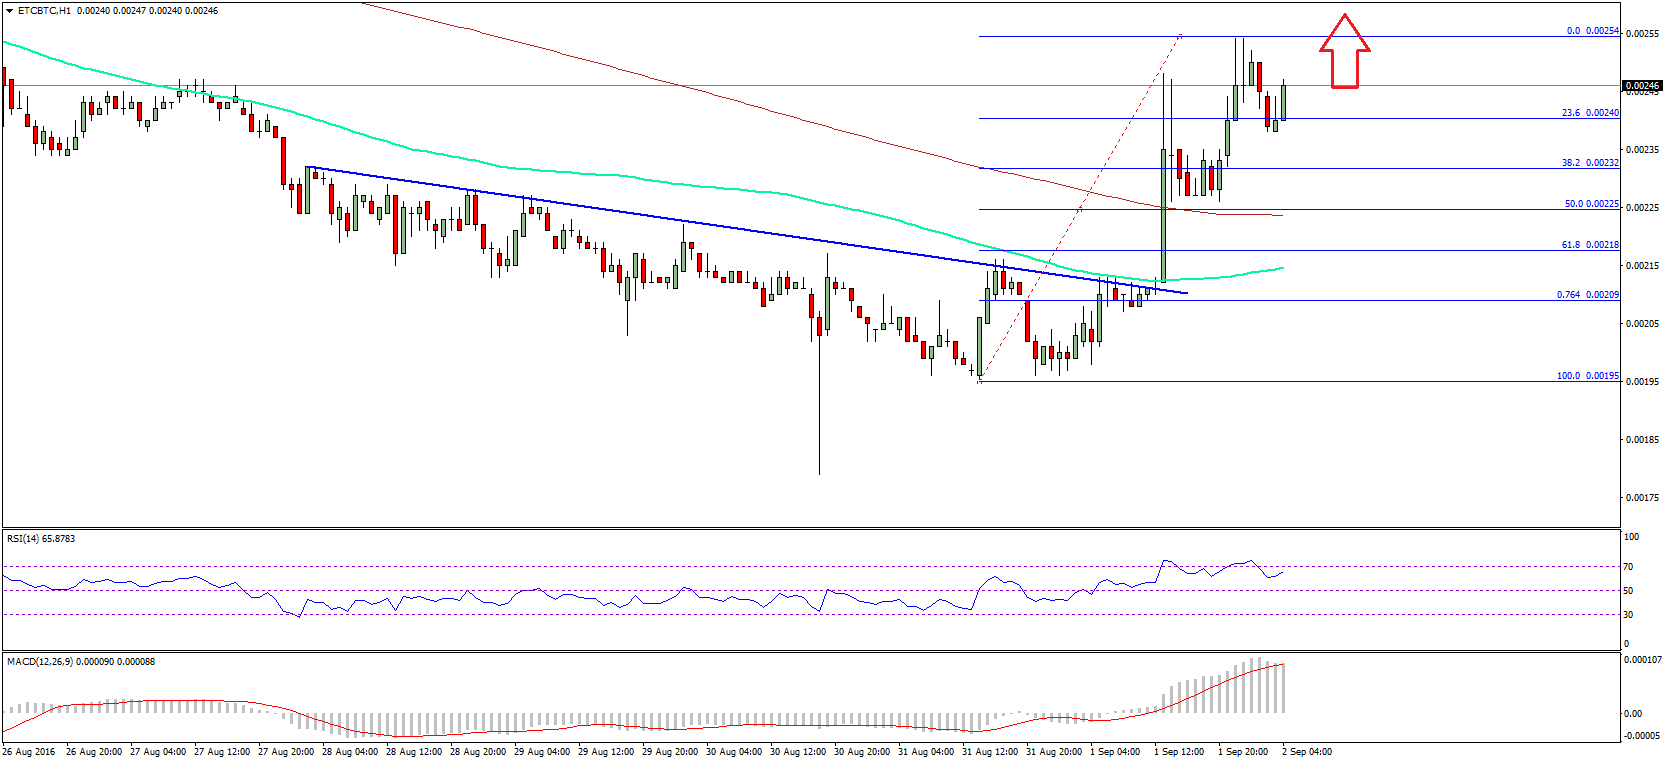
Task: Click the time label "31 Aug 20:00"
Action: 1054,752
